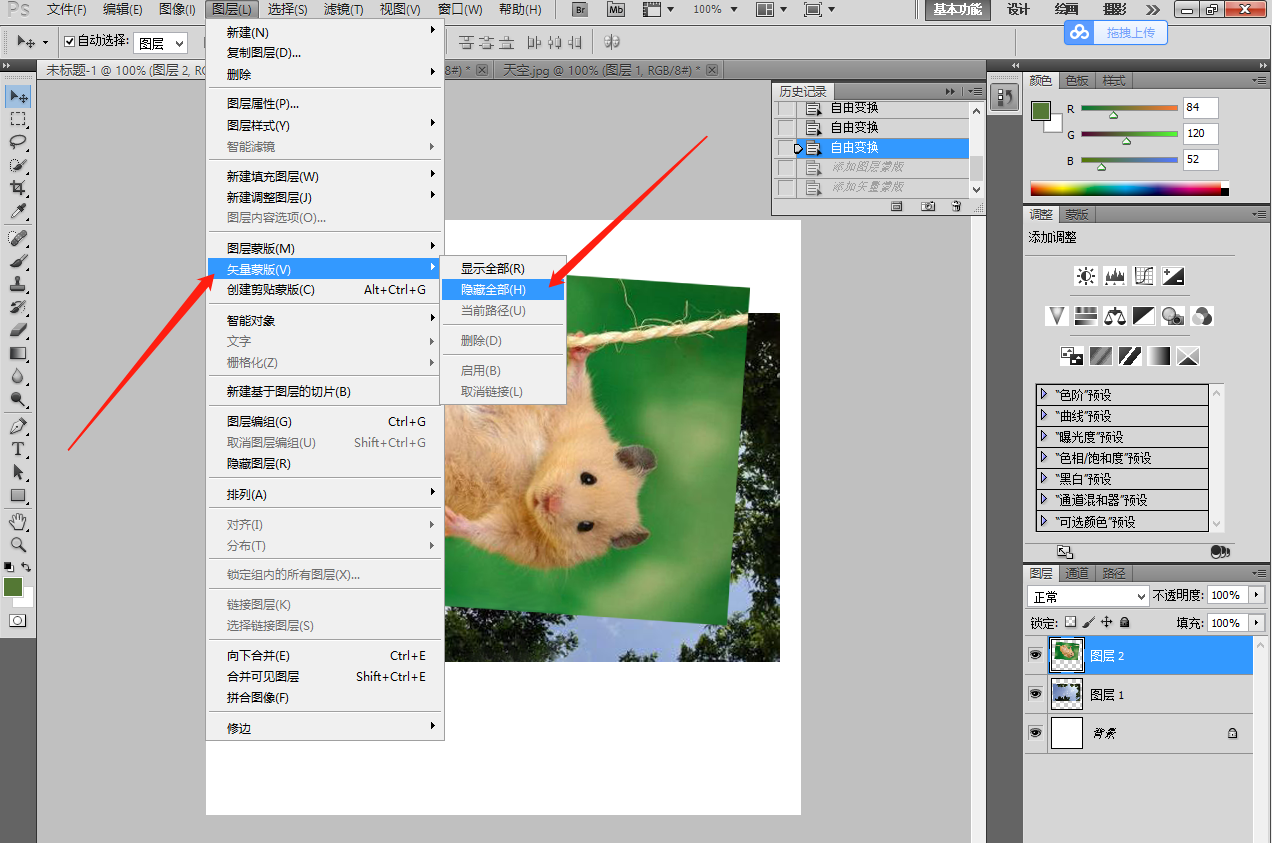Select the Rectangle shape tool
The image size is (1272, 843).
[18, 496]
